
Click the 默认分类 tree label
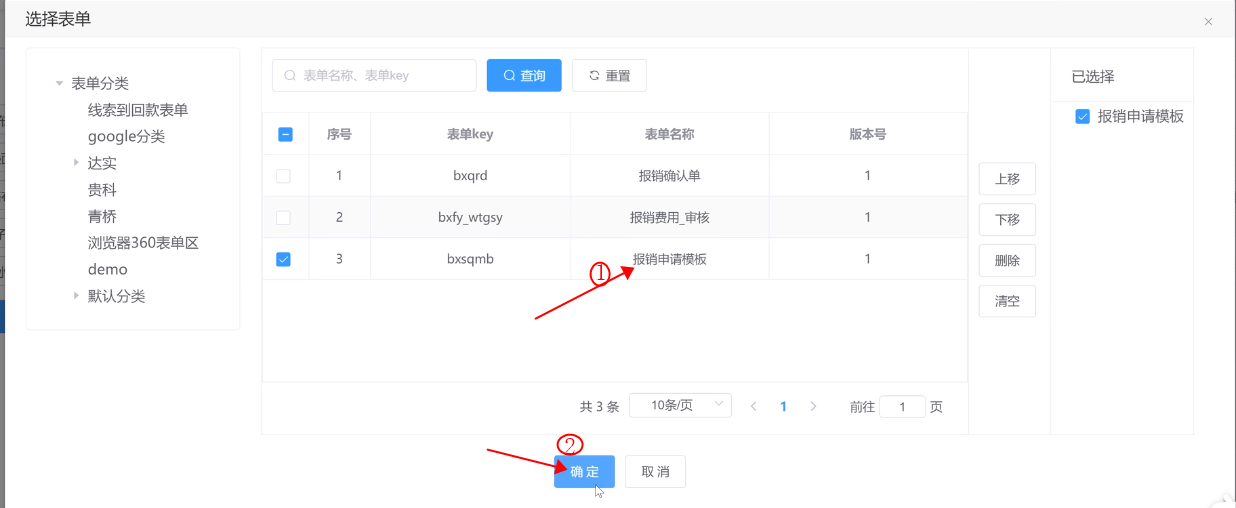tap(116, 296)
